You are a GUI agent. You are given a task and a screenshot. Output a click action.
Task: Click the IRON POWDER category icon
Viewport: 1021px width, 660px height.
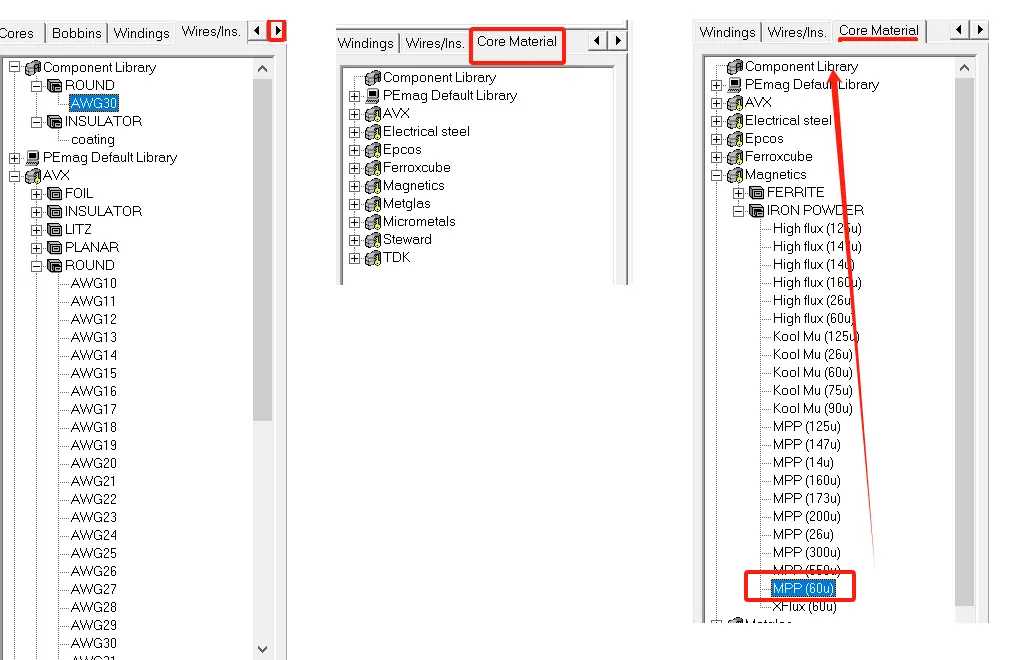coord(757,211)
